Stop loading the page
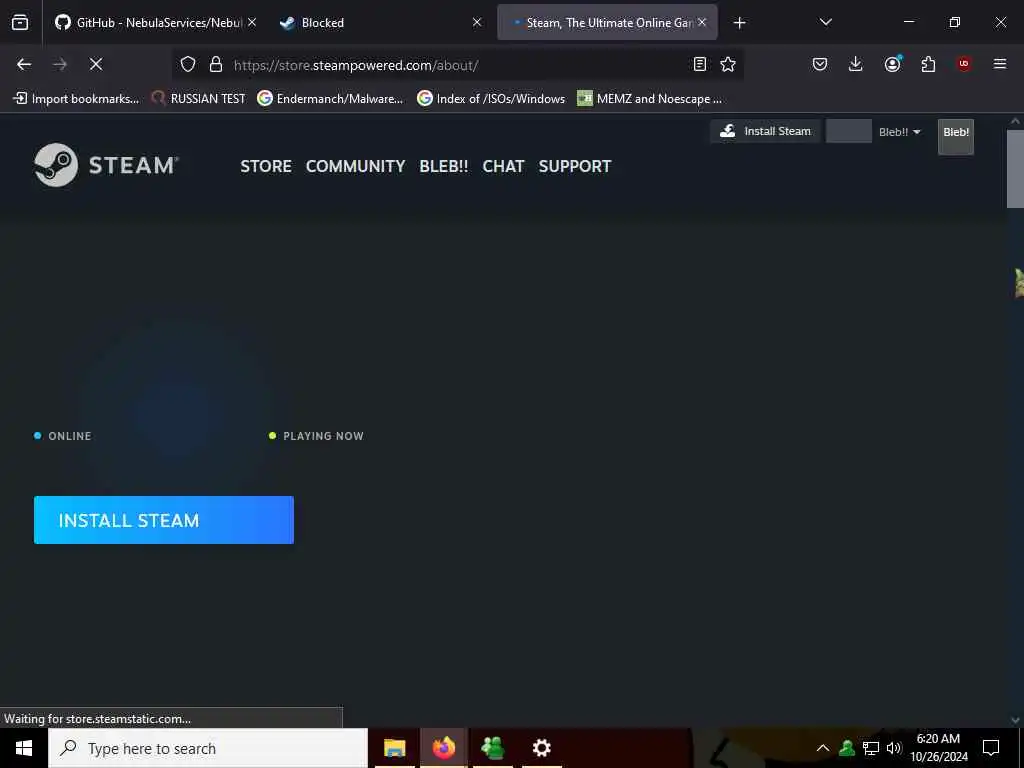 coord(96,64)
